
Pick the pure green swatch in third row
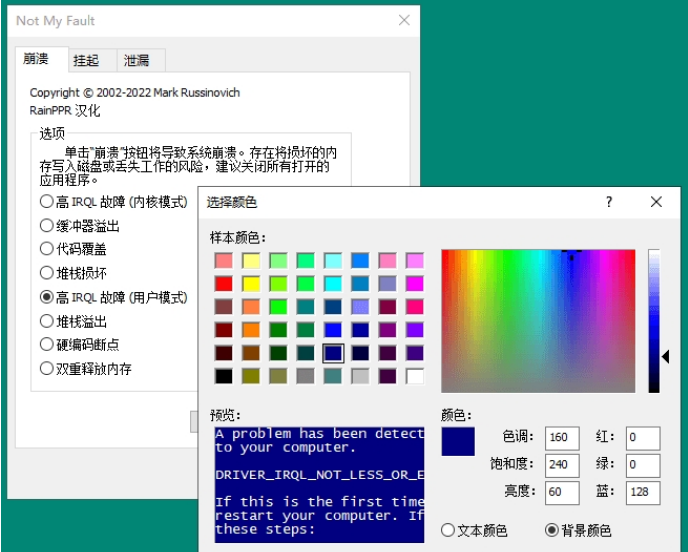click(x=278, y=306)
